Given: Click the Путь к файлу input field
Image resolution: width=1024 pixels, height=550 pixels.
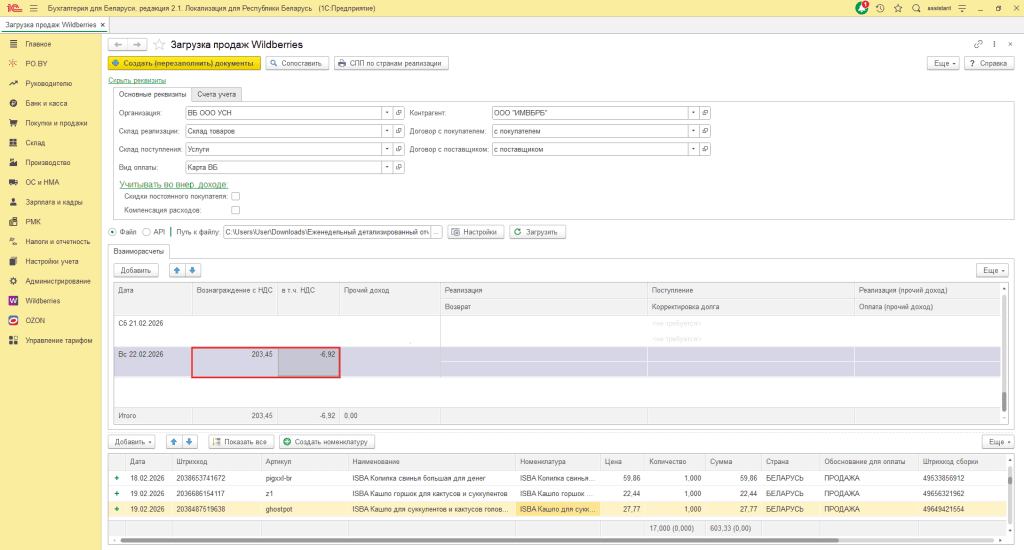Looking at the screenshot, I should pyautogui.click(x=327, y=232).
